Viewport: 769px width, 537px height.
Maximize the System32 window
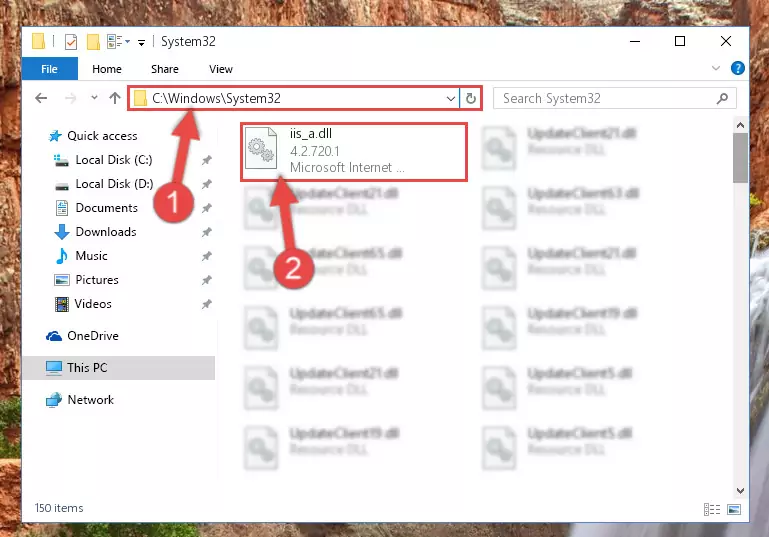point(680,42)
